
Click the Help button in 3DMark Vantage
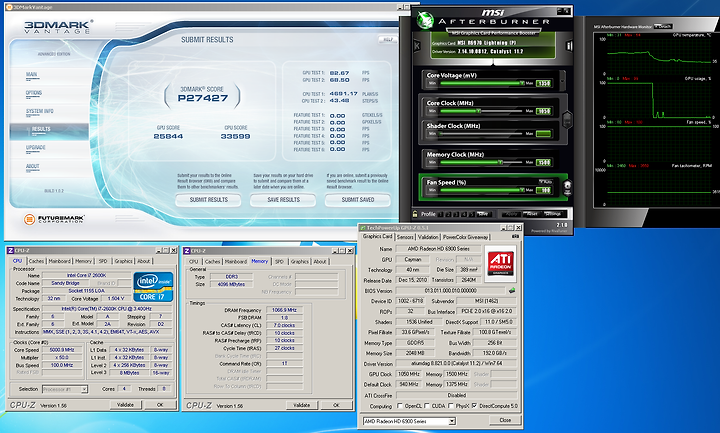pyautogui.click(x=388, y=39)
